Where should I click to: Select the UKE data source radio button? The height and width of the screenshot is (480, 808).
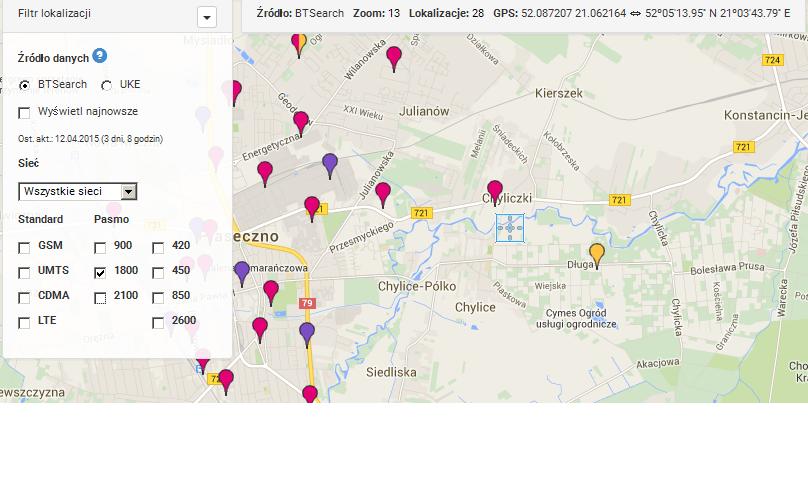coord(107,86)
